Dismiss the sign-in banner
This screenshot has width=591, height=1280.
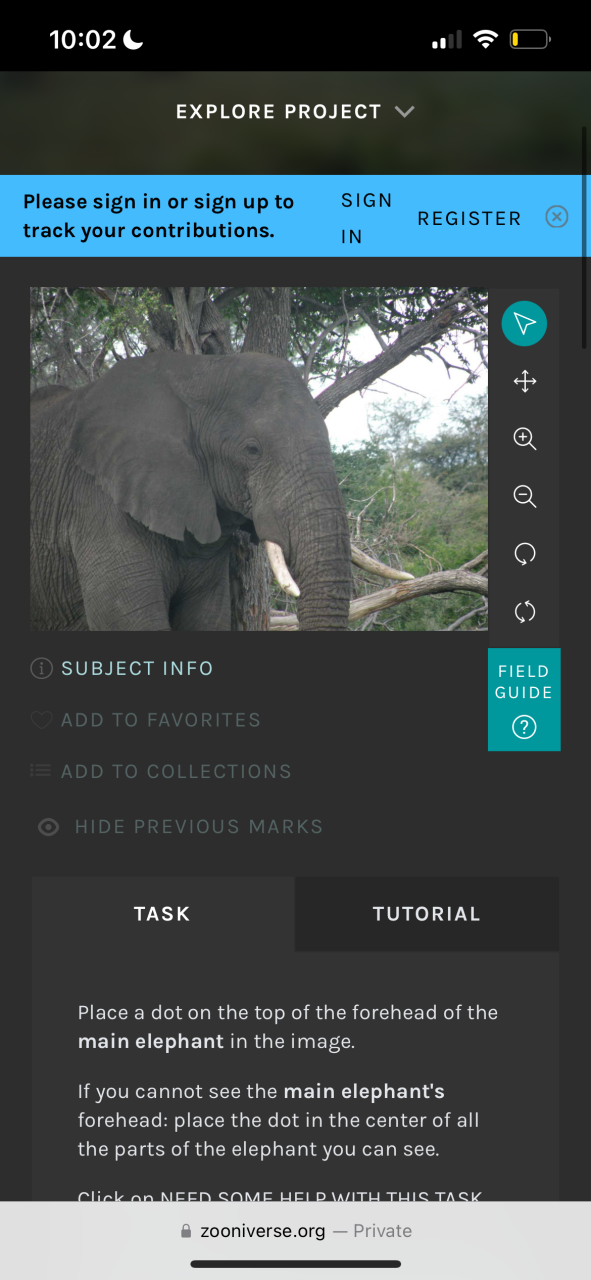pyautogui.click(x=557, y=217)
